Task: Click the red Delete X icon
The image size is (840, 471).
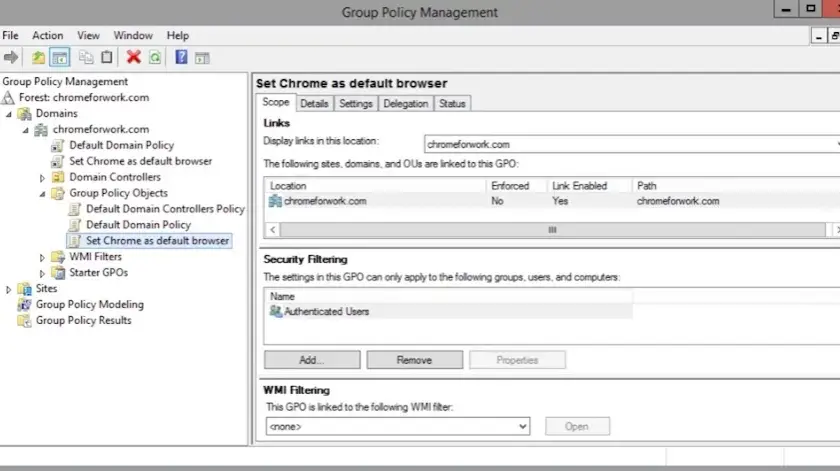Action: point(133,57)
